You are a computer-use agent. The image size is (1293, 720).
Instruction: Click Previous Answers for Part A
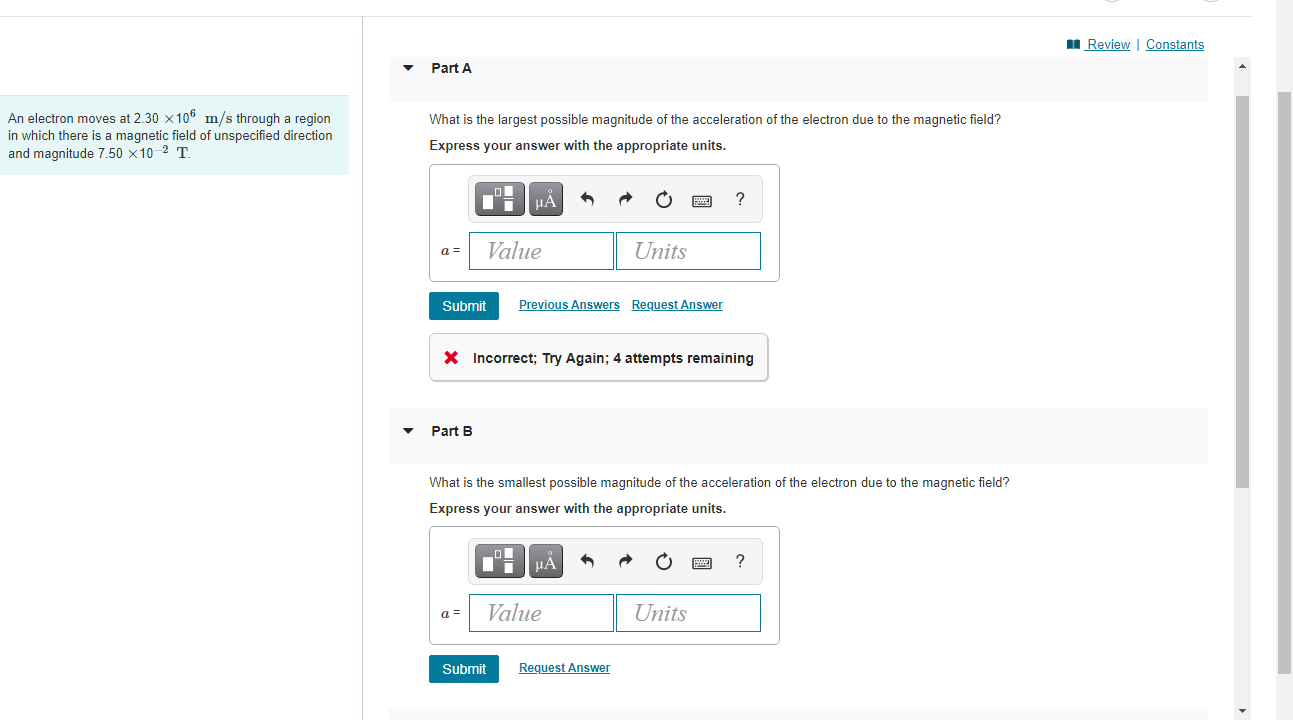click(x=569, y=304)
